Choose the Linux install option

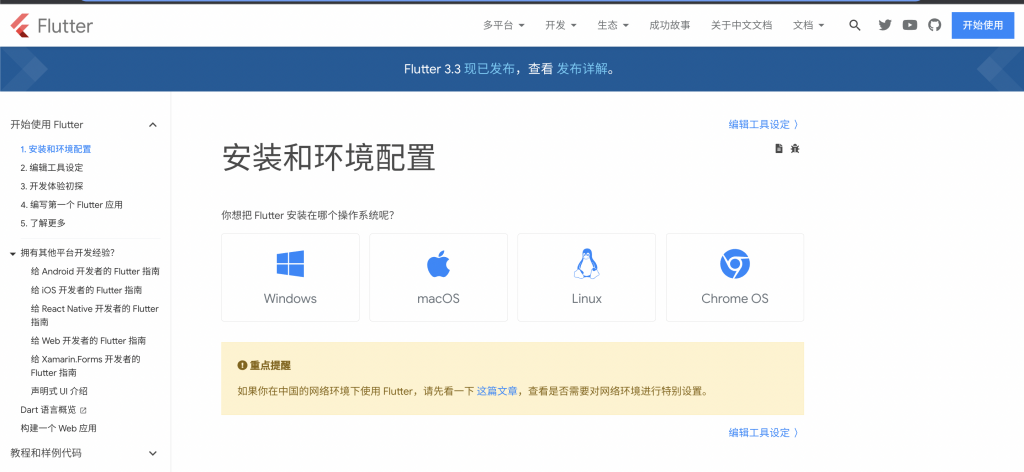(586, 277)
